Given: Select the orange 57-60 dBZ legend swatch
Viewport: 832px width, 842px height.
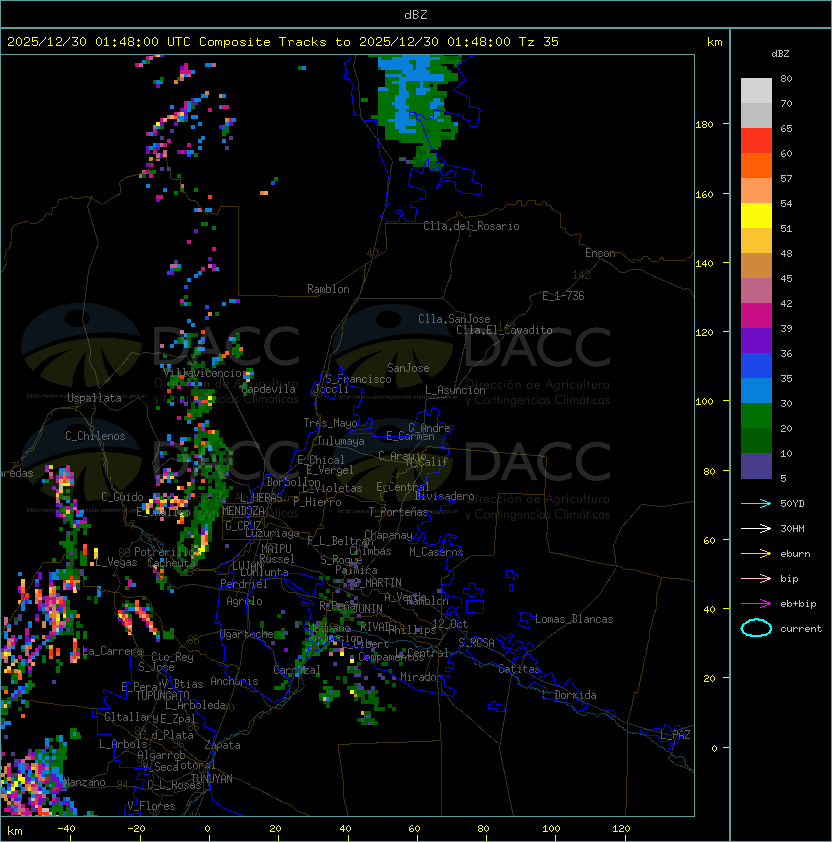Looking at the screenshot, I should [756, 166].
